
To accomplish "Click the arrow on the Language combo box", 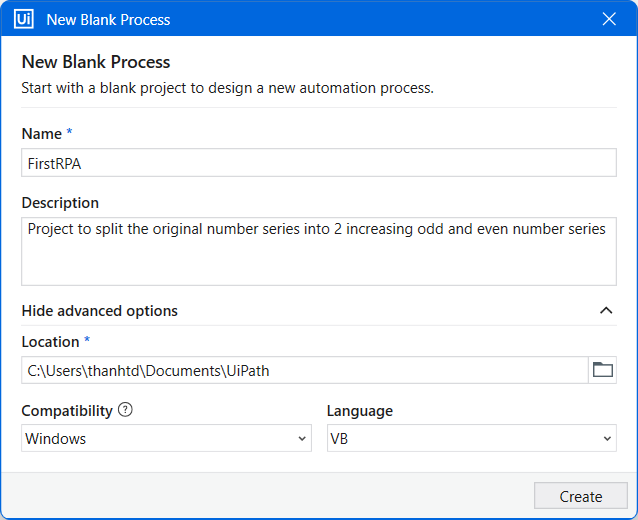I will tap(607, 439).
